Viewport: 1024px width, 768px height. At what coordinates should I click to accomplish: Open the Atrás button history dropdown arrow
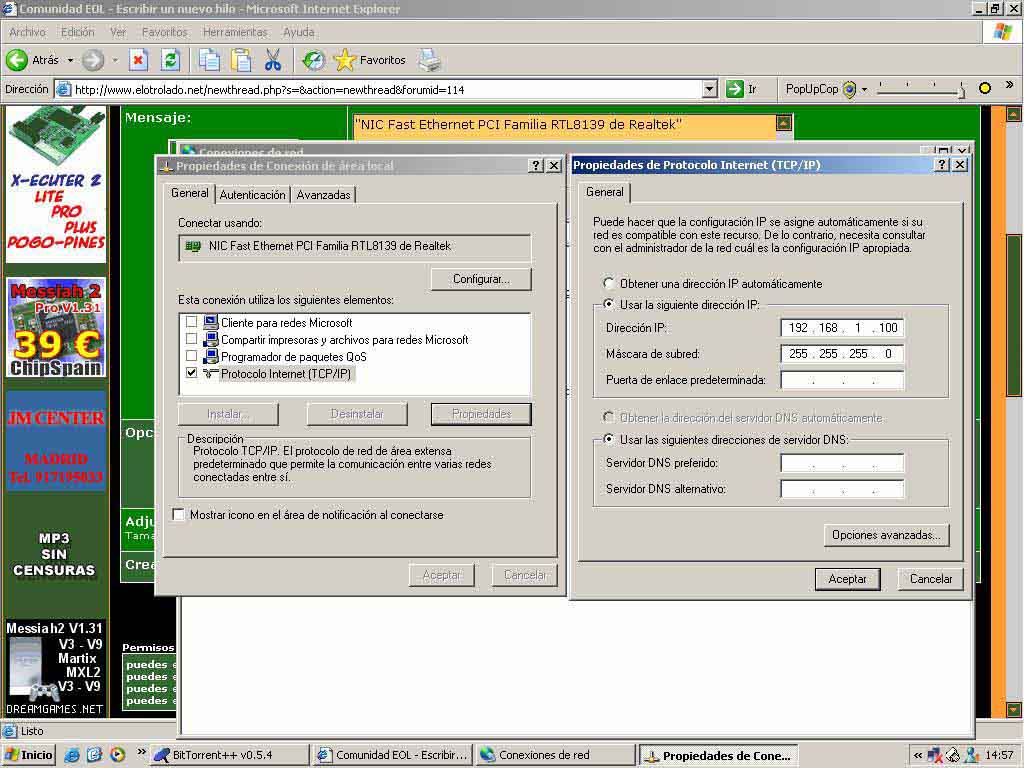69,60
